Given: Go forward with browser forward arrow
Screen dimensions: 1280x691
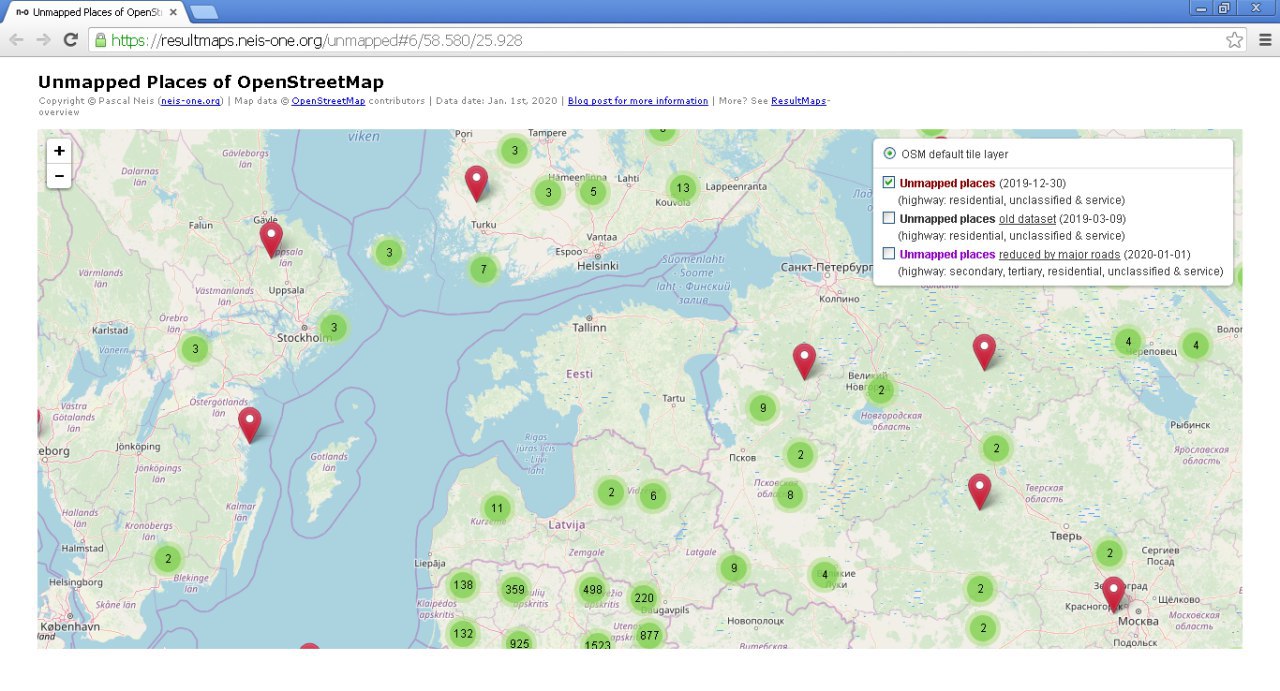Looking at the screenshot, I should point(43,40).
